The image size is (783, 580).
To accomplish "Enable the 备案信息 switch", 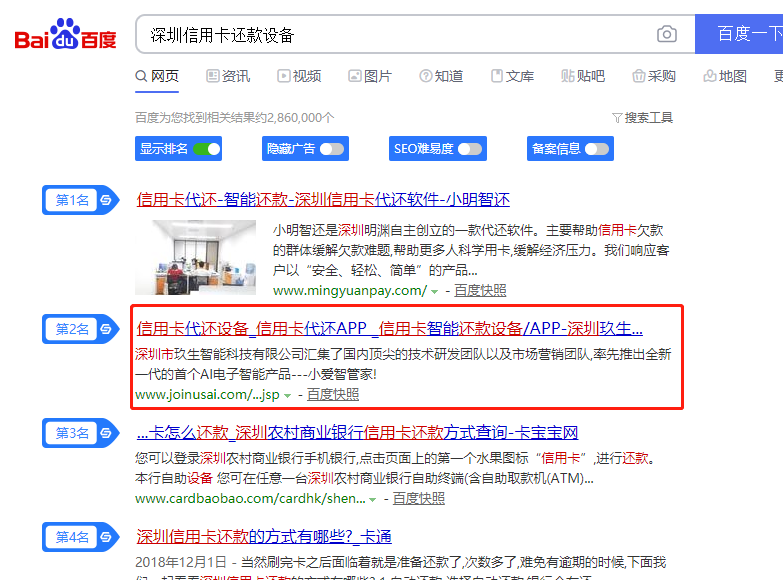I will pos(597,149).
